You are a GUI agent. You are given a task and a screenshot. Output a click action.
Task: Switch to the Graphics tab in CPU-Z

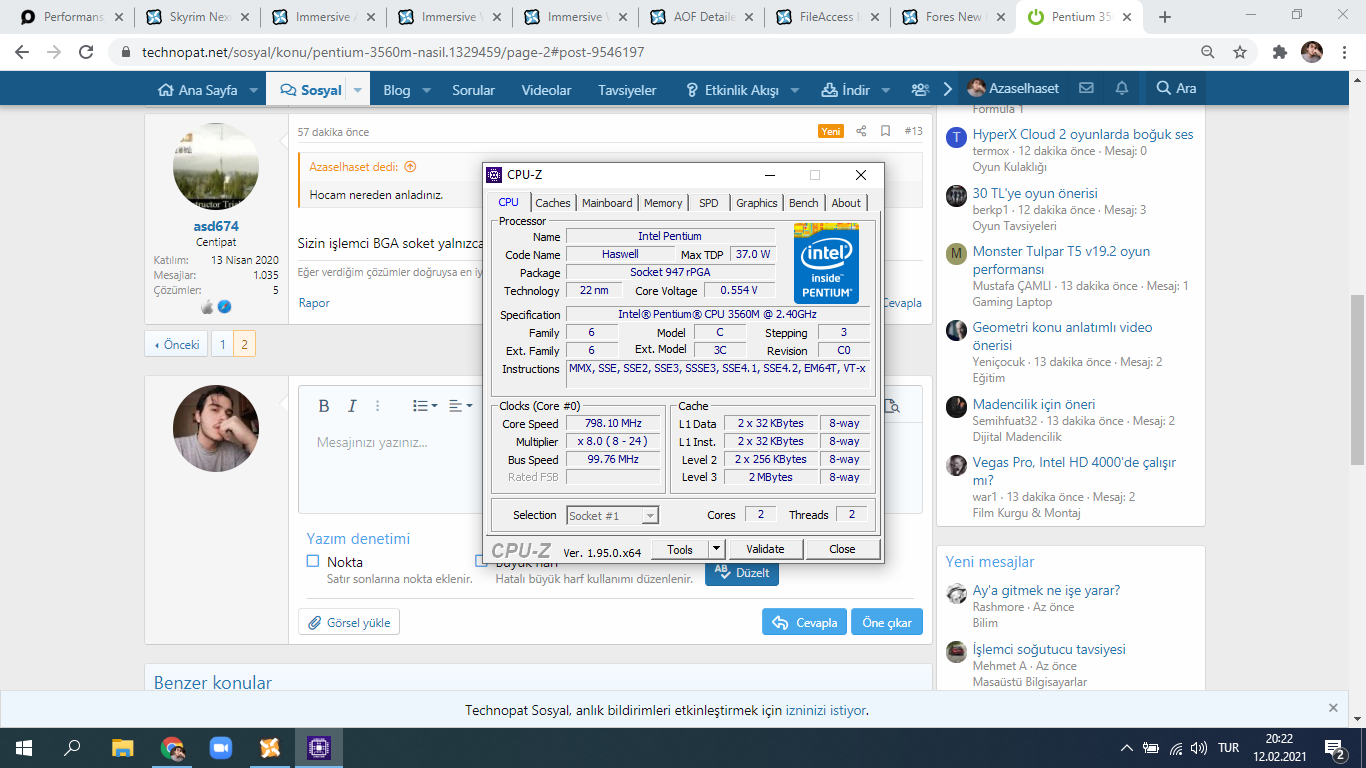[757, 203]
